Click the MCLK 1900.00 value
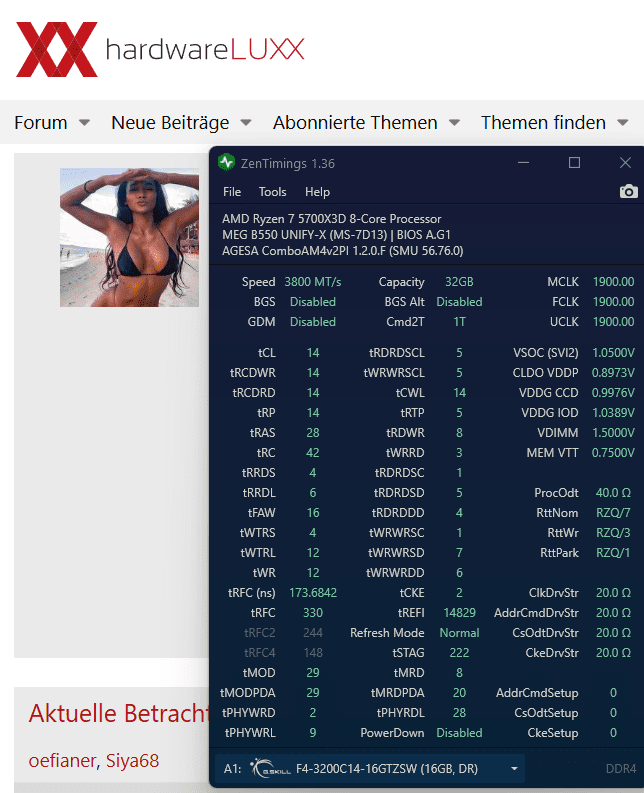This screenshot has height=793, width=644. click(613, 282)
